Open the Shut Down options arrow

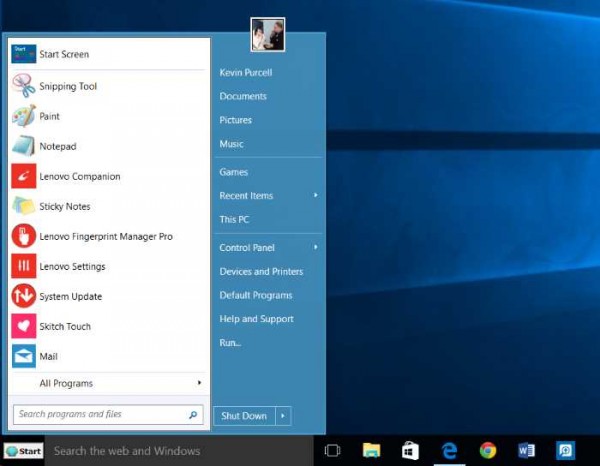pos(283,416)
